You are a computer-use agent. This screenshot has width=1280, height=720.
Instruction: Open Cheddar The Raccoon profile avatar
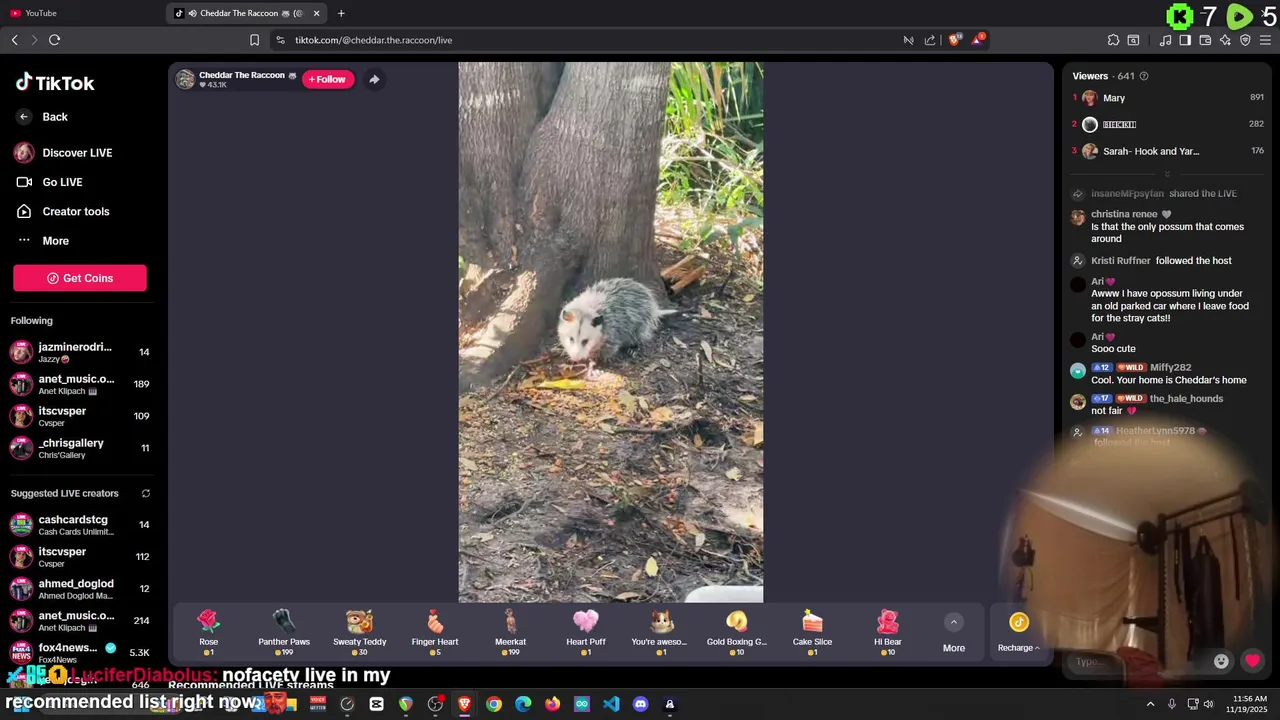(185, 79)
